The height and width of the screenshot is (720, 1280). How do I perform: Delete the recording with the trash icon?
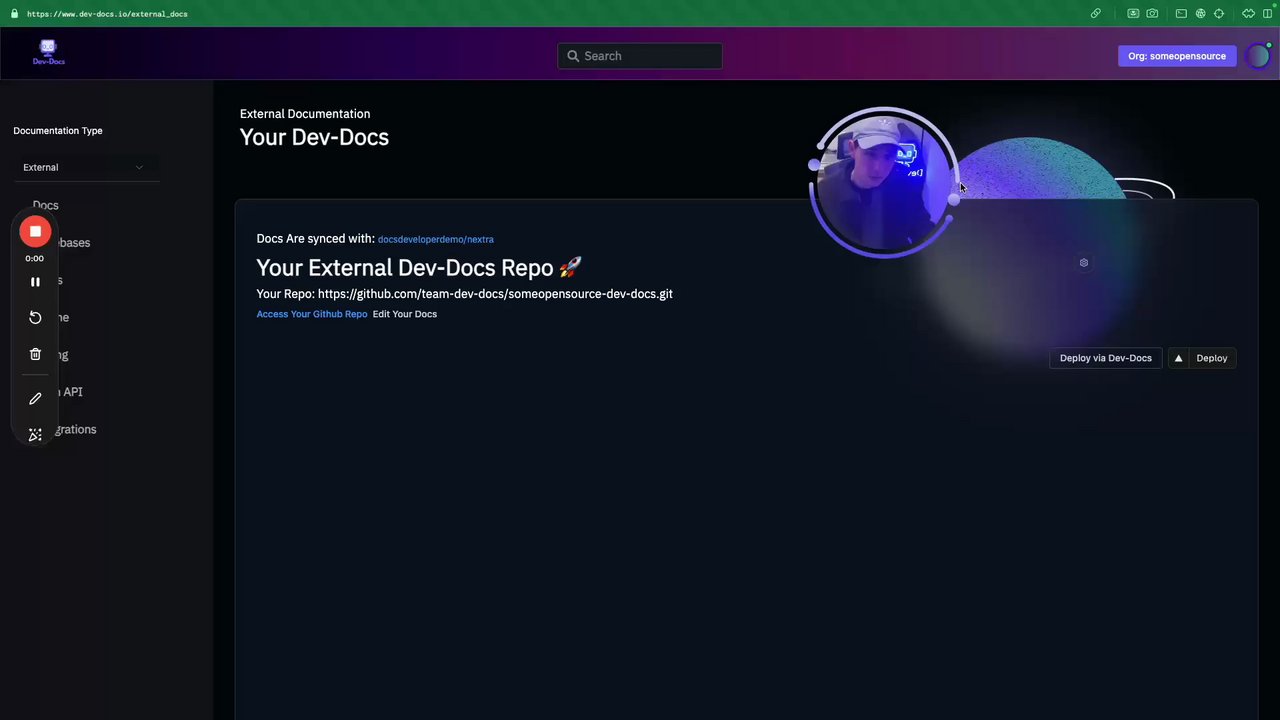[x=35, y=354]
